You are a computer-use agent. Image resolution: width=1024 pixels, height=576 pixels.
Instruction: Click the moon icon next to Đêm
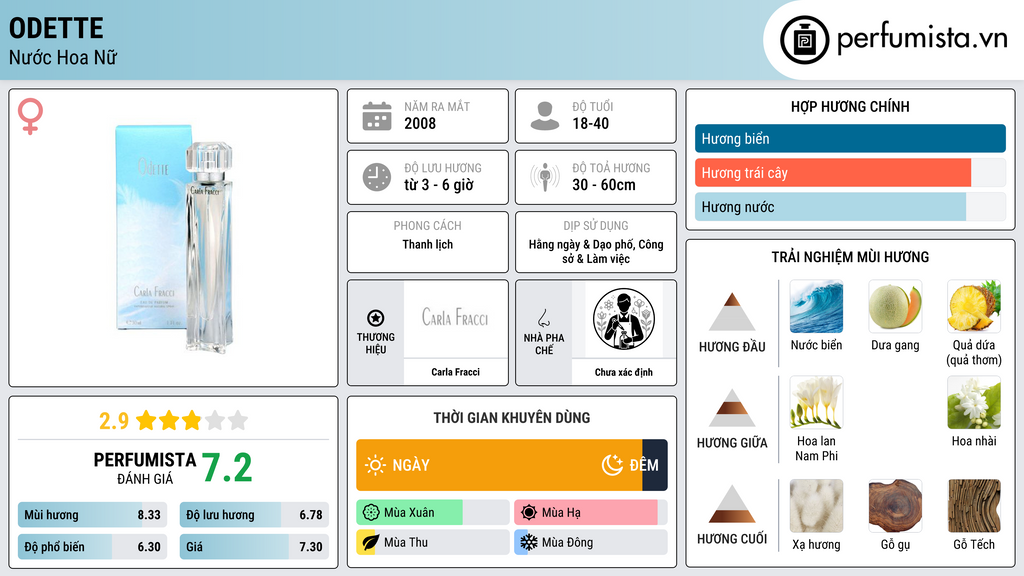[612, 465]
